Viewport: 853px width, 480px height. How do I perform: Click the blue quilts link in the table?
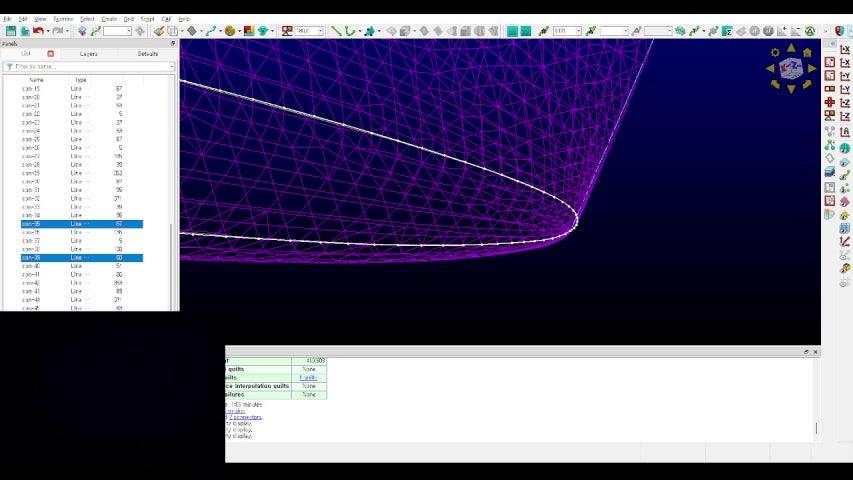pyautogui.click(x=307, y=377)
